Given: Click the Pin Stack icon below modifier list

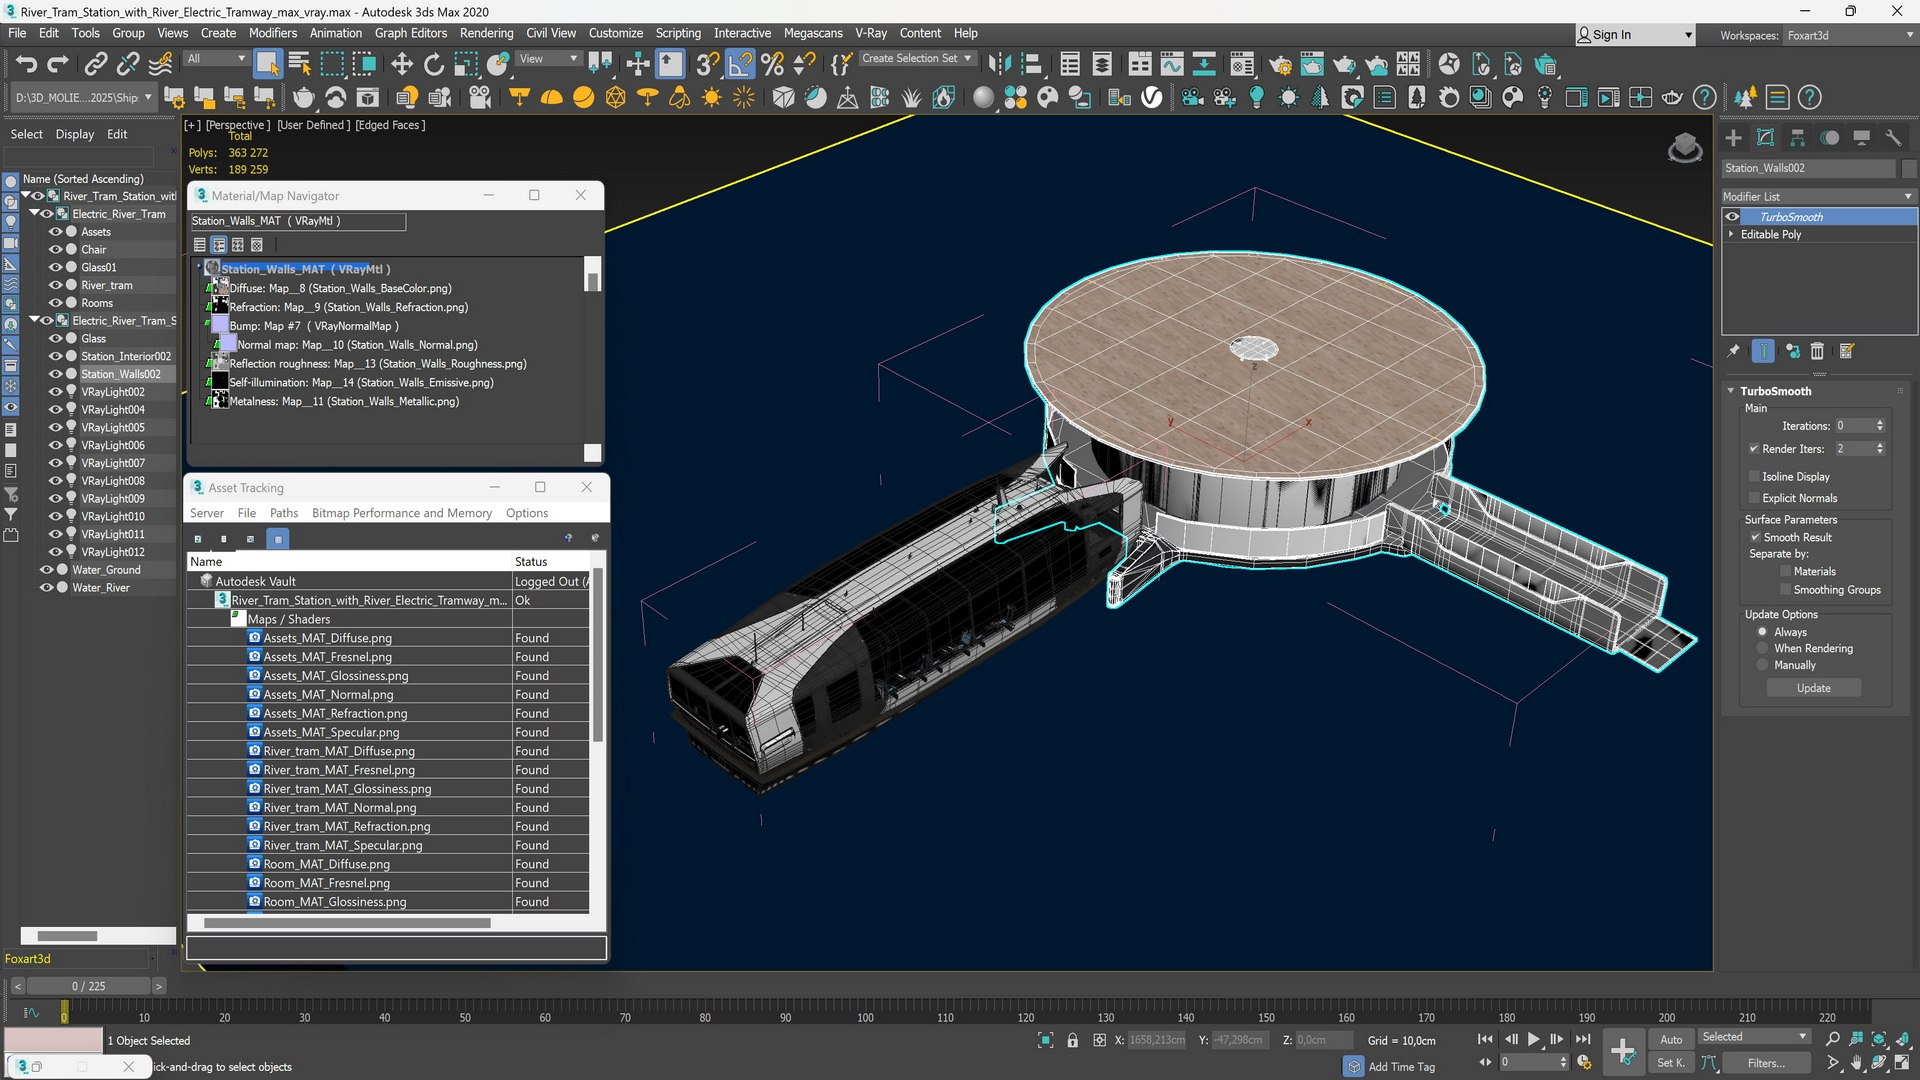Looking at the screenshot, I should pyautogui.click(x=1733, y=351).
